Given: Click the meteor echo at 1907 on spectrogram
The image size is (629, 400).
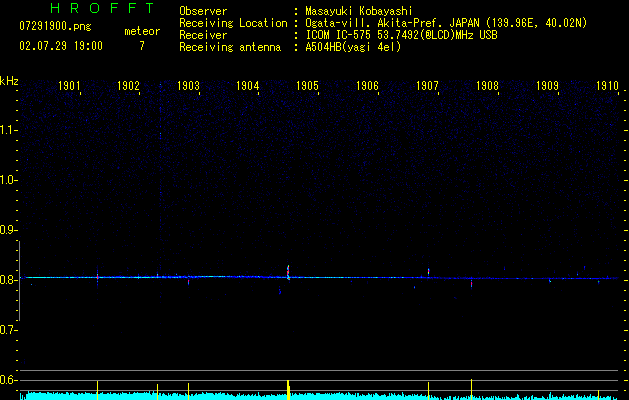Looking at the screenshot, I should tap(428, 272).
